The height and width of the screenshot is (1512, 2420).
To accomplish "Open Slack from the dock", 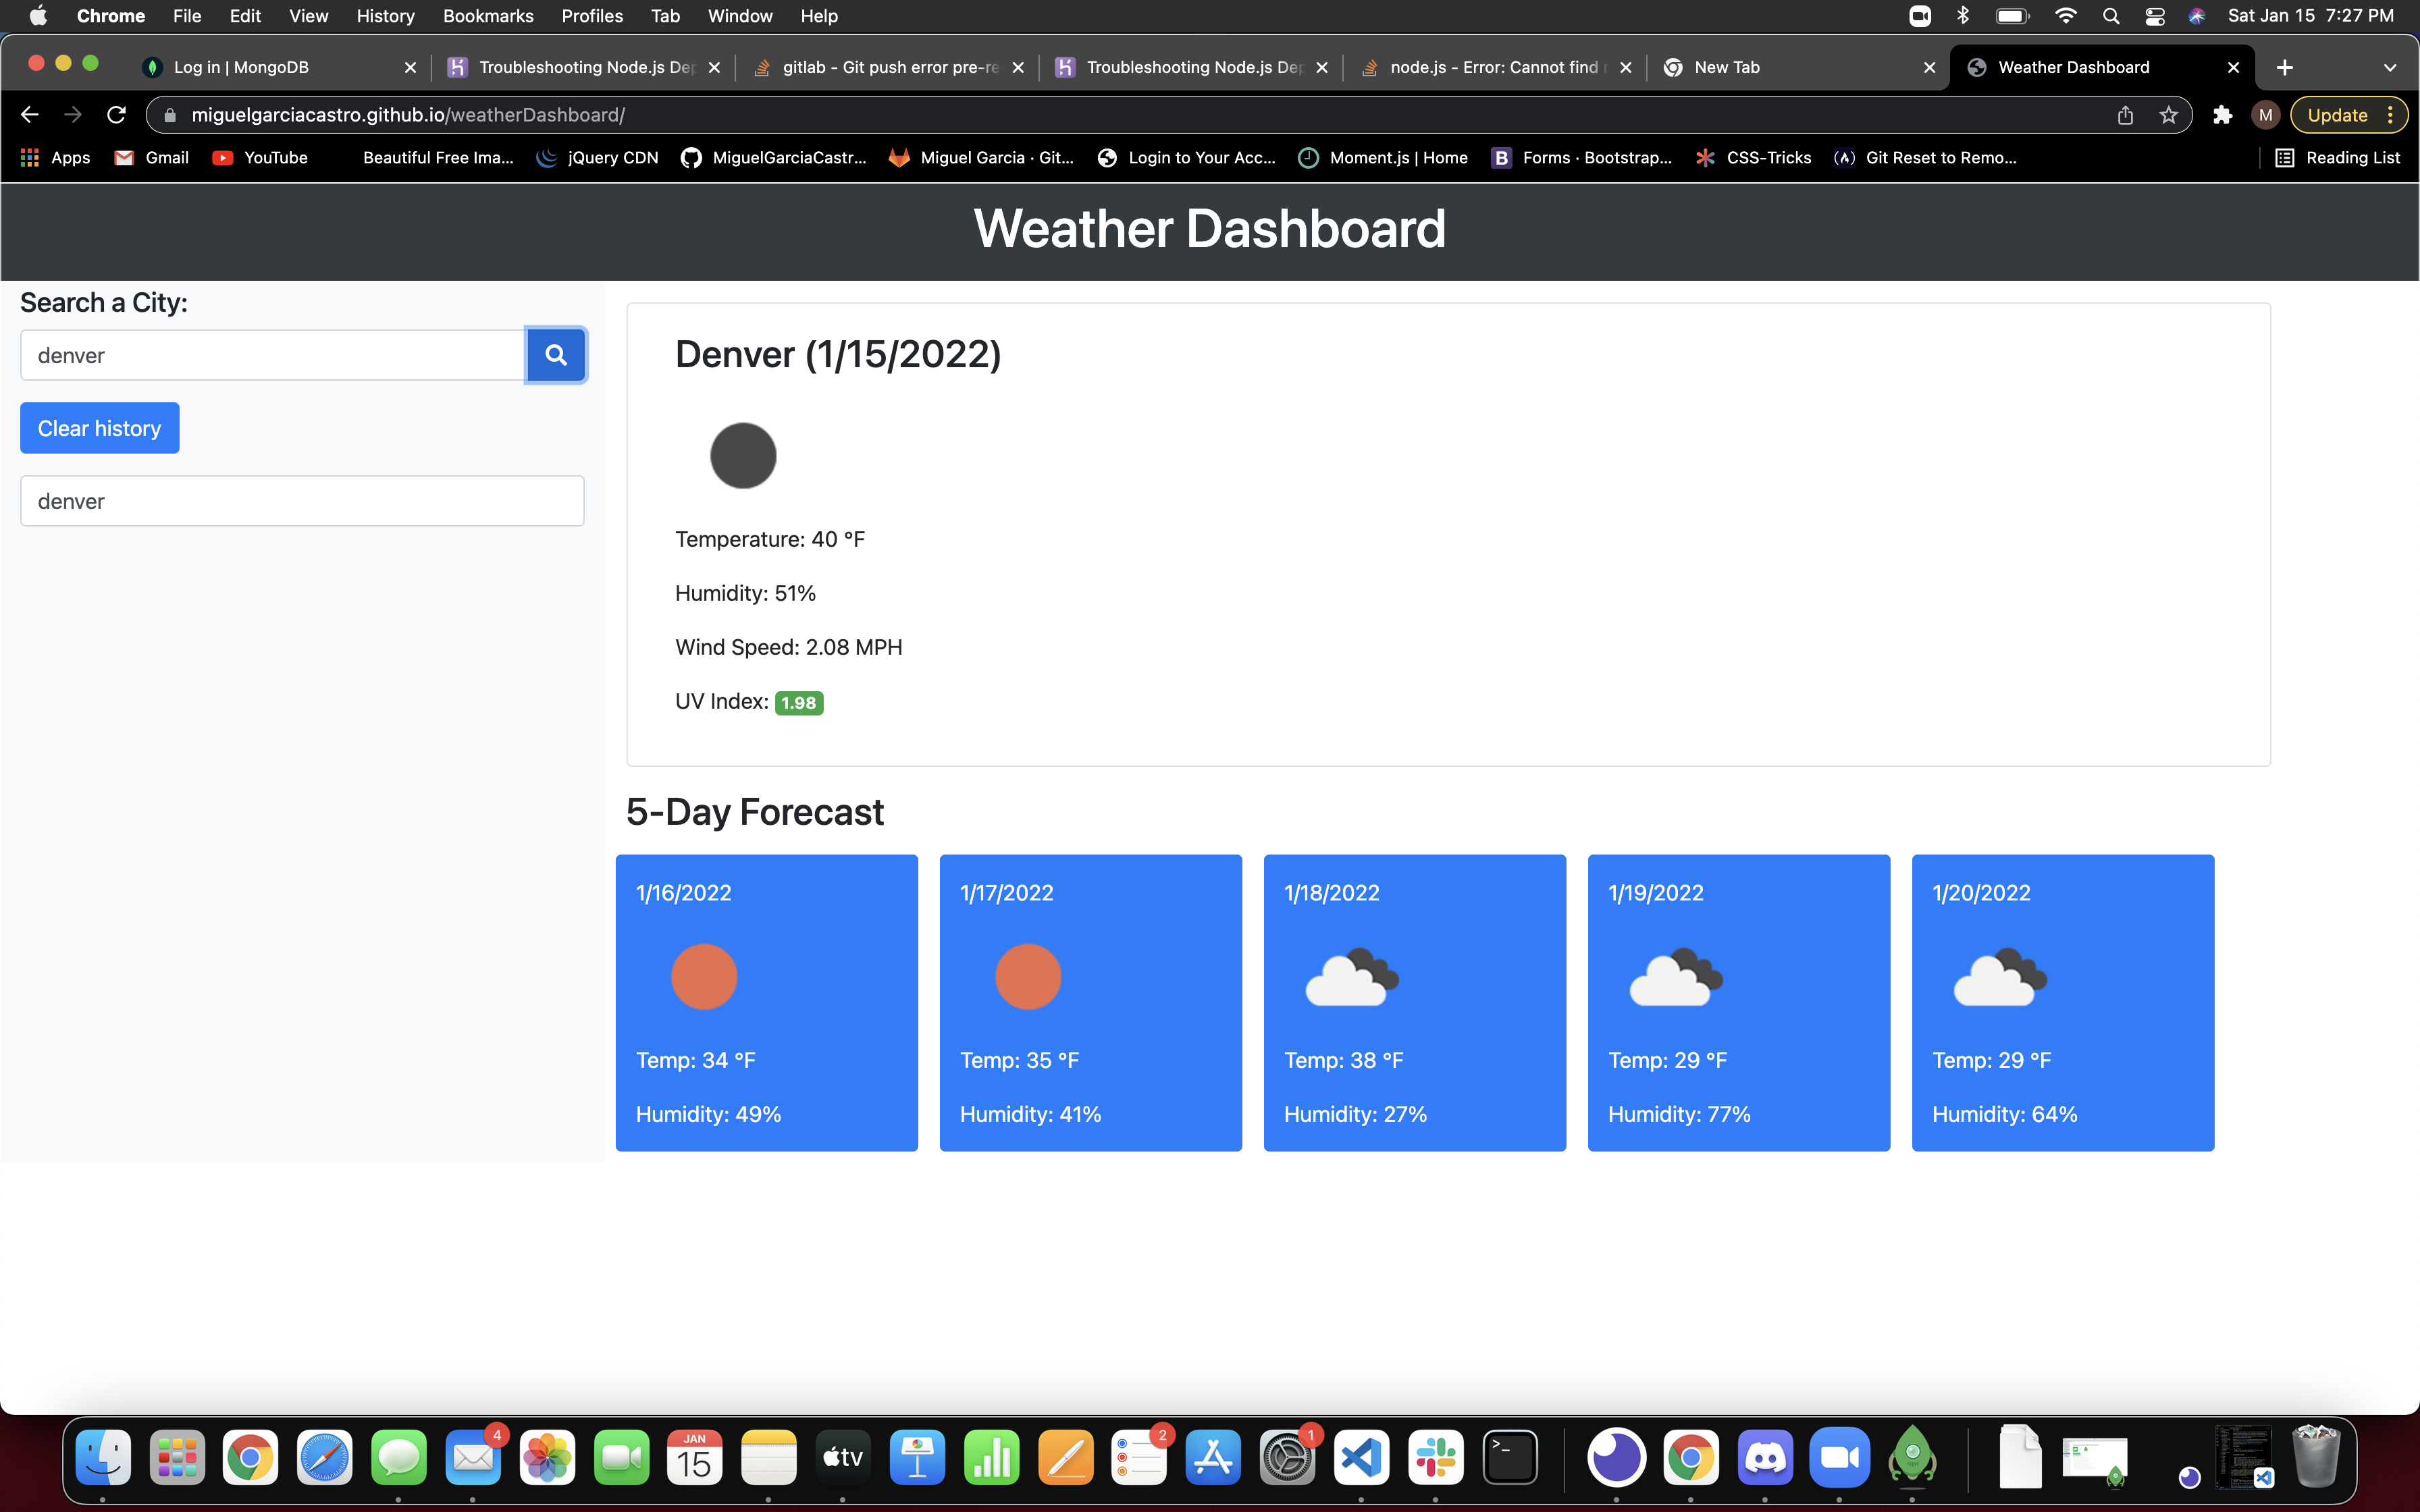I will (1437, 1457).
